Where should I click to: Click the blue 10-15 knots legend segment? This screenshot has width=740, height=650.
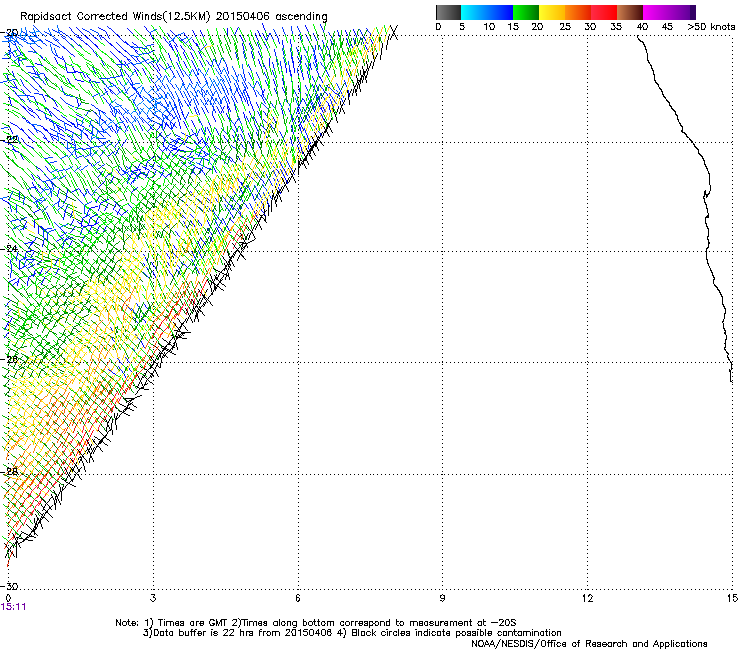click(x=500, y=12)
